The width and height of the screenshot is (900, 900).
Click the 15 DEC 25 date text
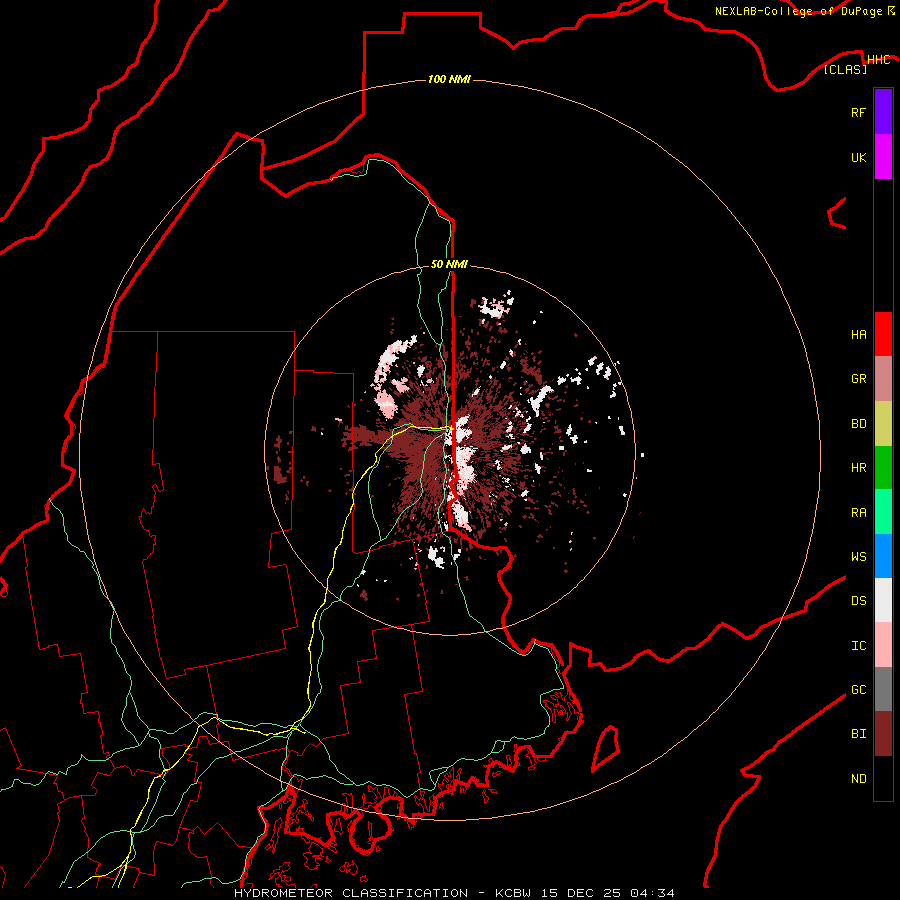click(x=581, y=893)
